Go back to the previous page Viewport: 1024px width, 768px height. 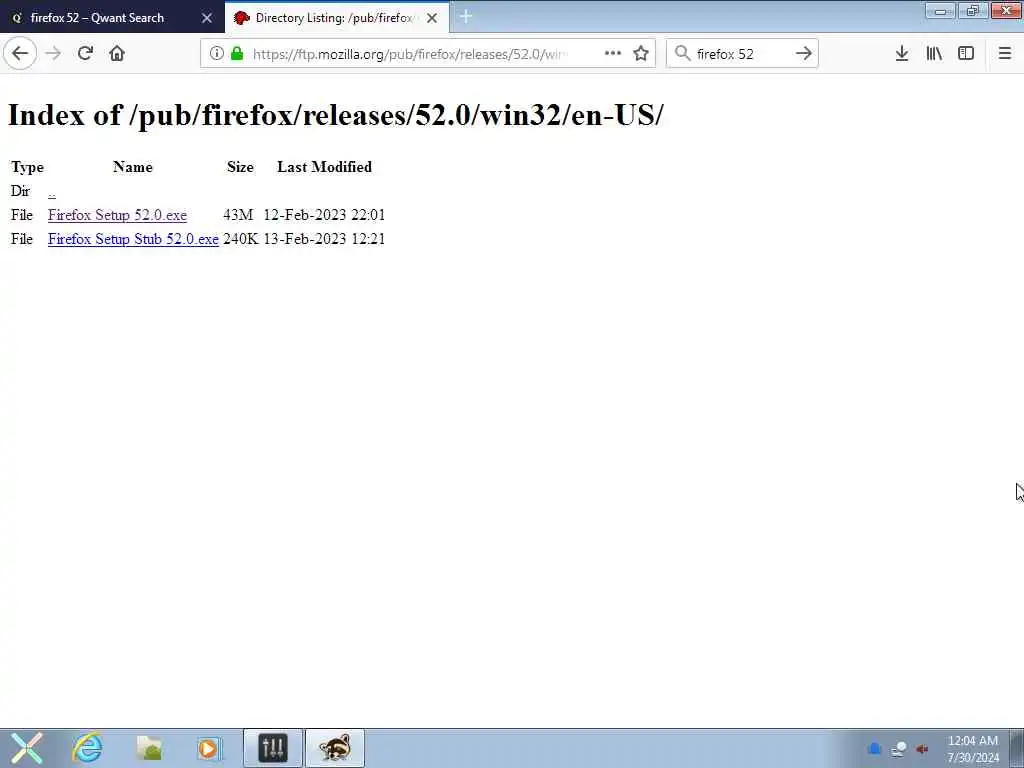[20, 54]
